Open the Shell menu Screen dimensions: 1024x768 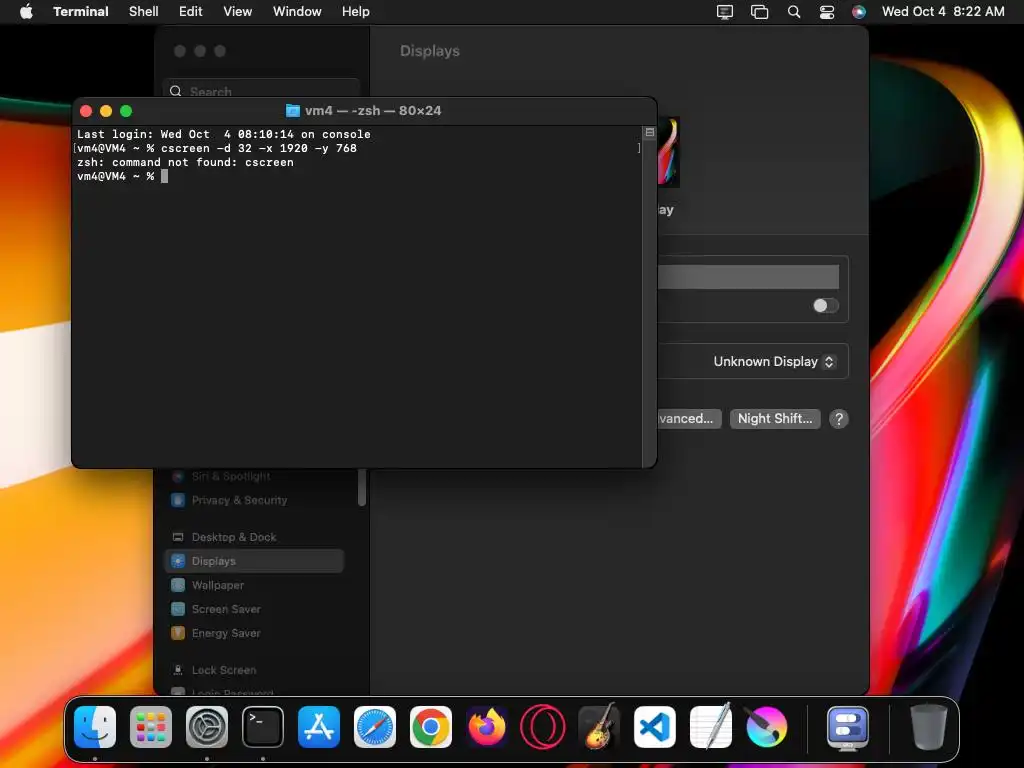click(144, 12)
